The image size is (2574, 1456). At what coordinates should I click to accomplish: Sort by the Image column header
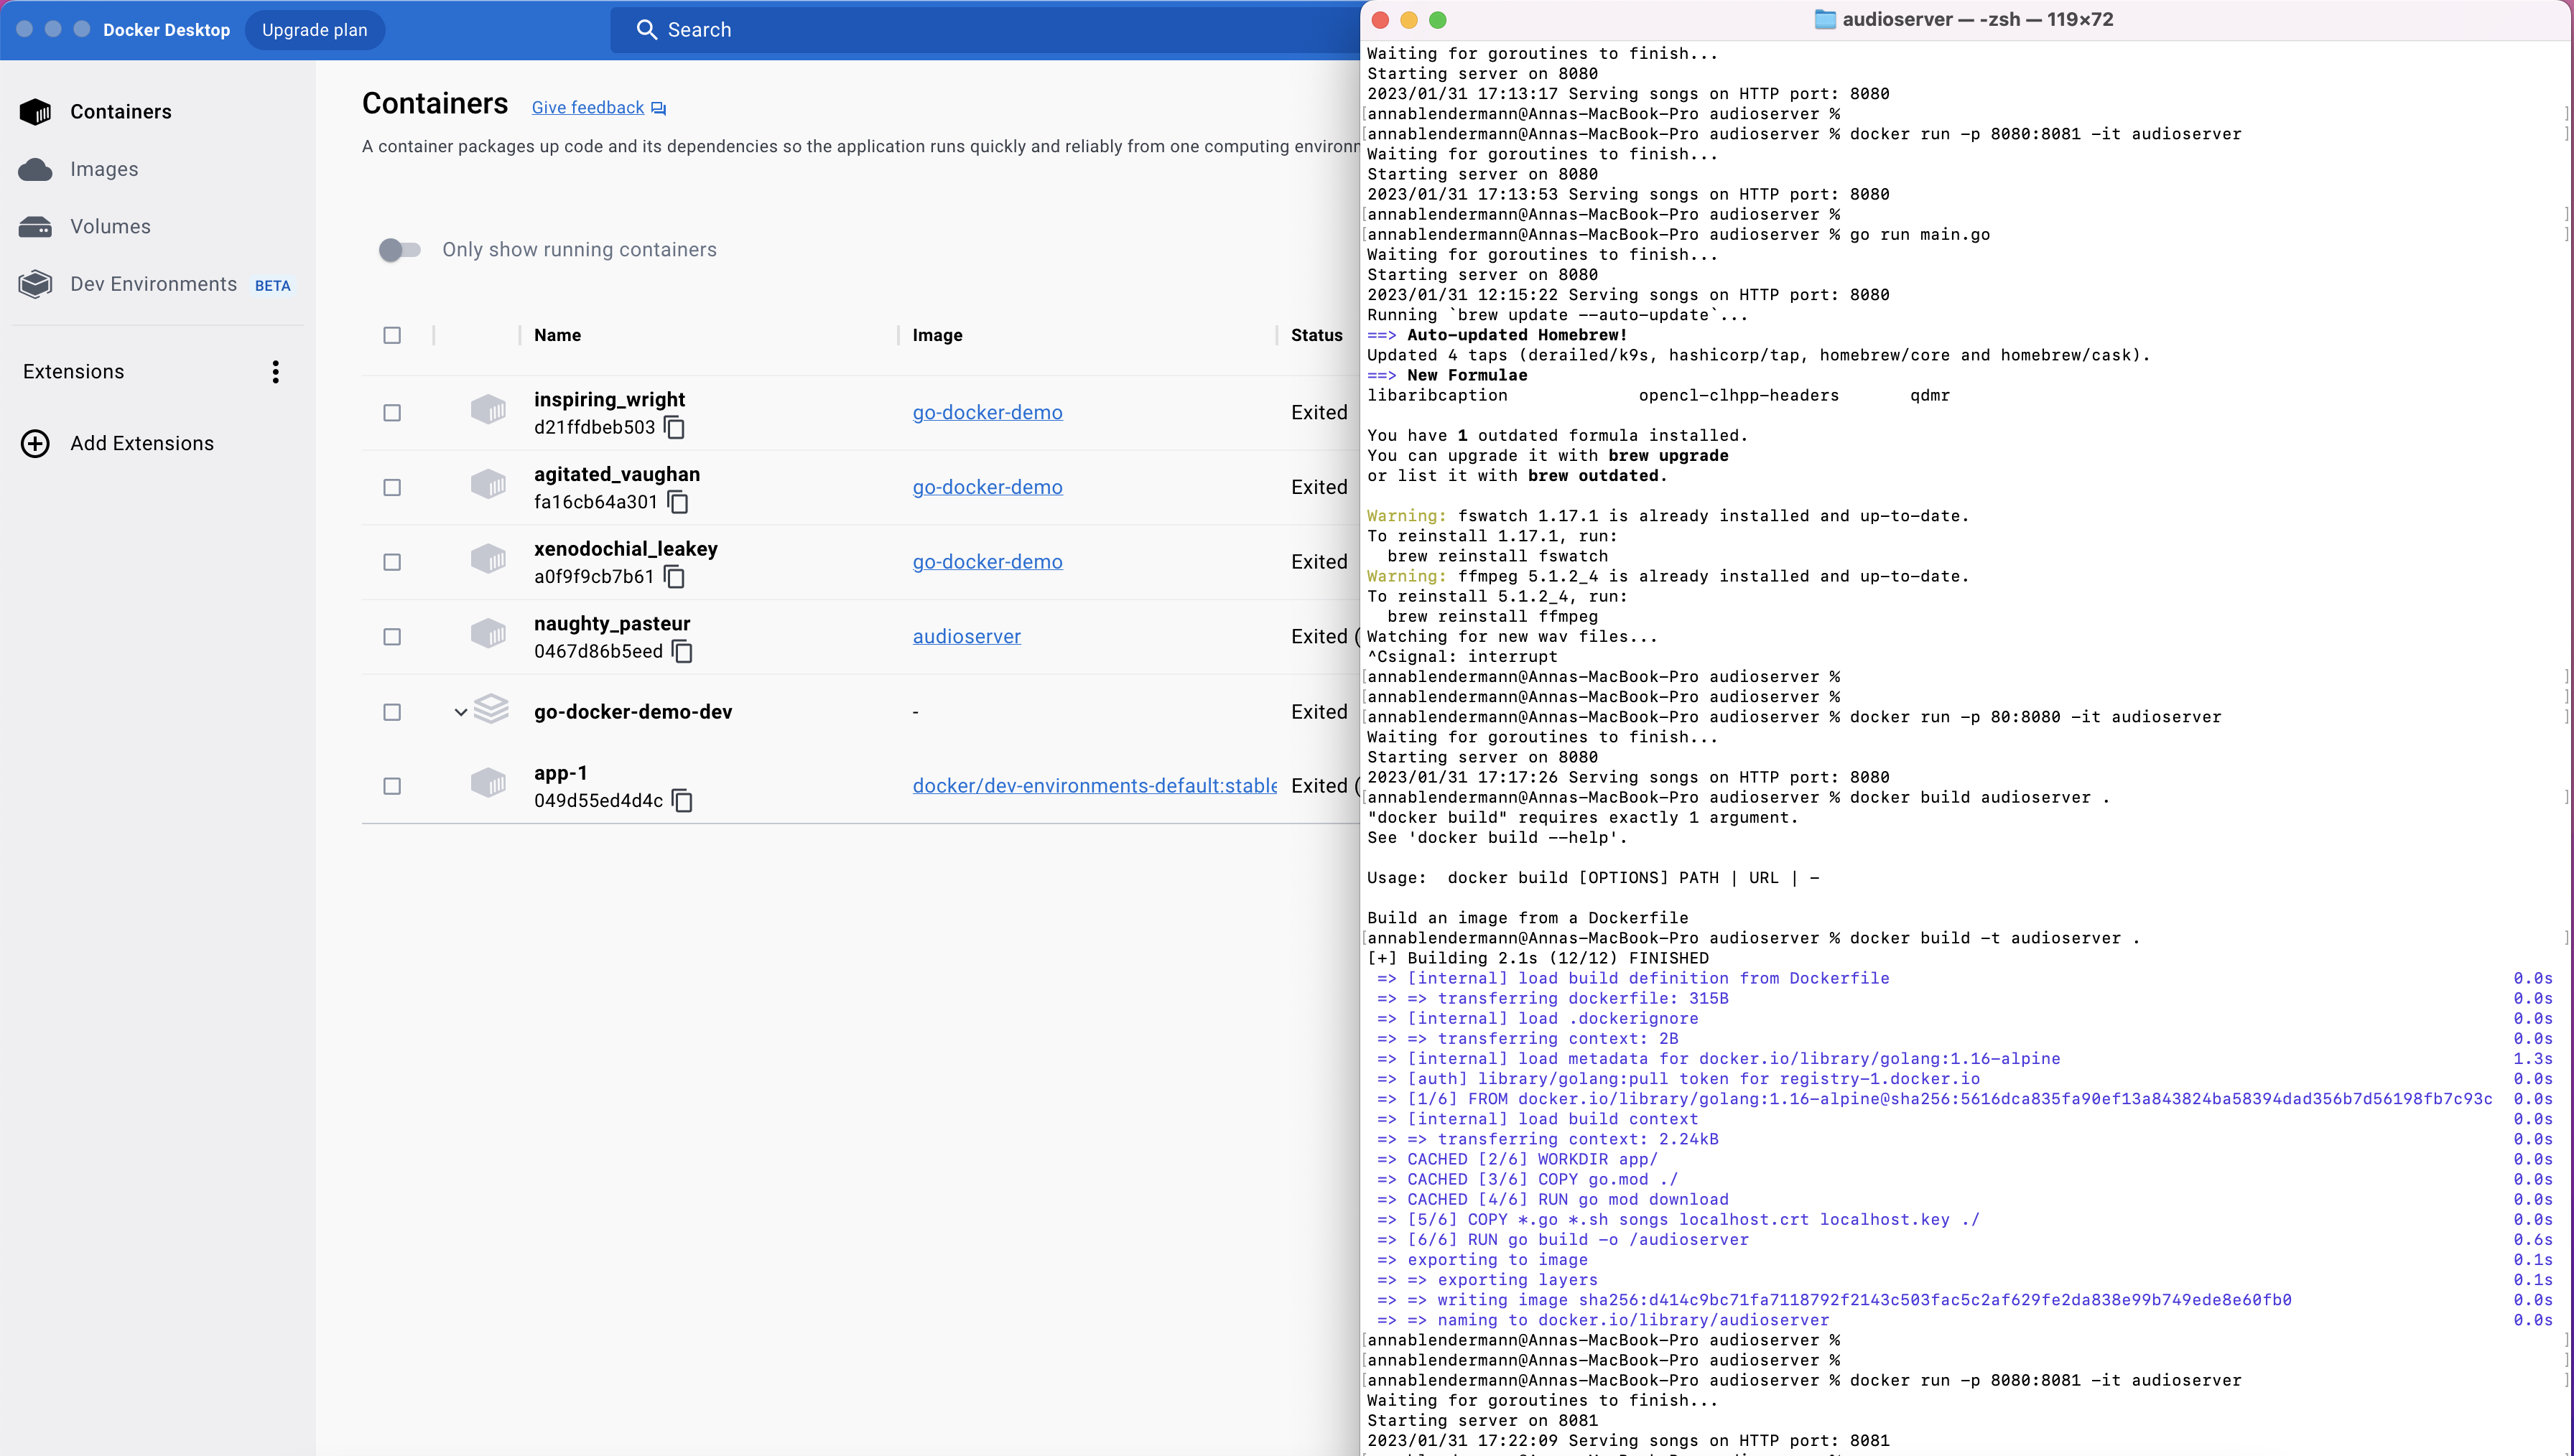coord(937,336)
